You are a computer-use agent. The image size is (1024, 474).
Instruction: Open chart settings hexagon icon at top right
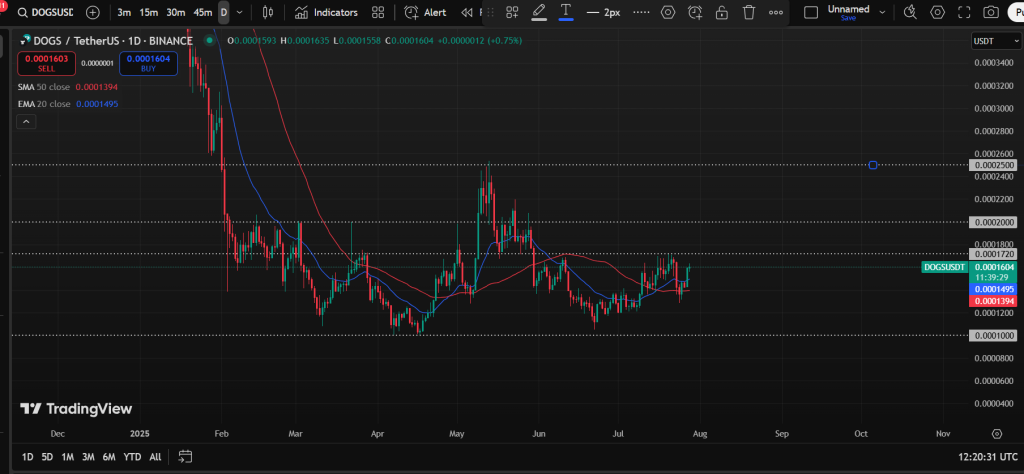click(938, 12)
